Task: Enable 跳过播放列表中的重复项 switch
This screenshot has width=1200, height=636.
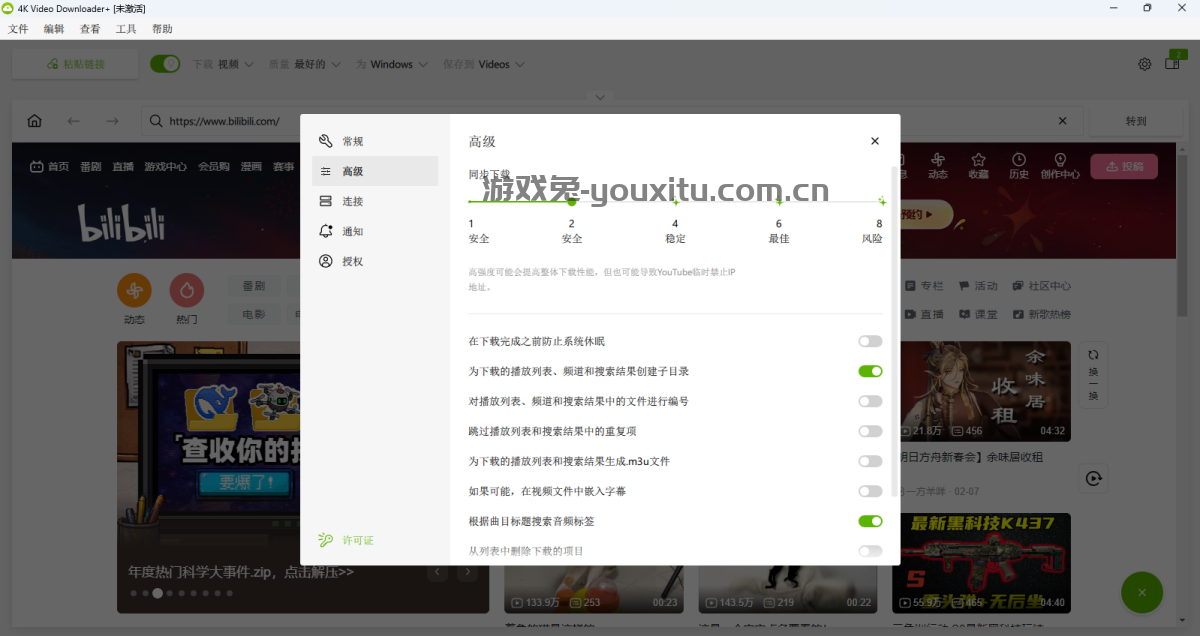Action: [x=870, y=431]
